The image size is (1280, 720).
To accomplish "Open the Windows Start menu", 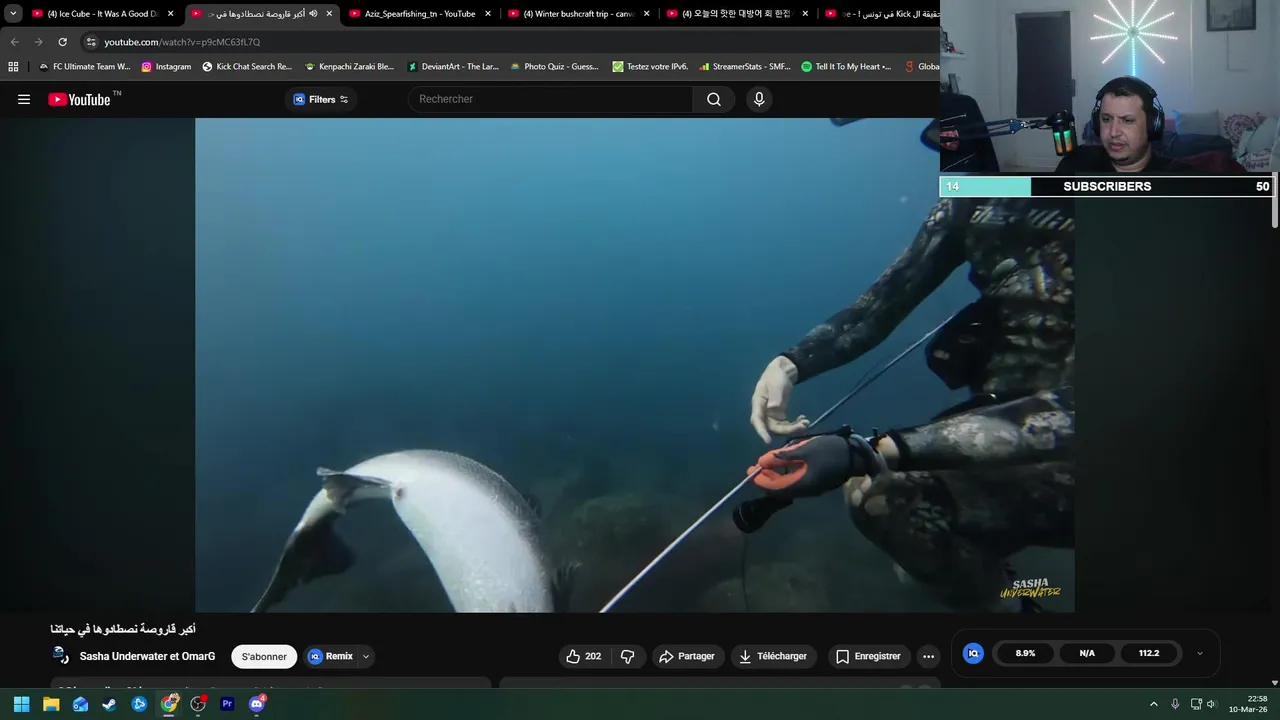I will (x=21, y=704).
